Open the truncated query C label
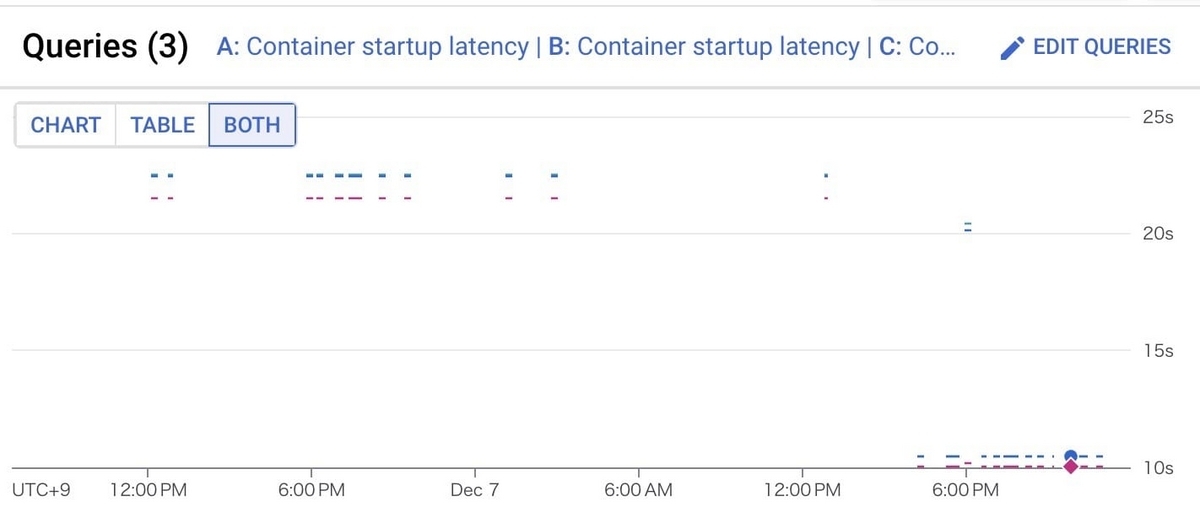This screenshot has width=1200, height=518. pyautogui.click(x=917, y=47)
